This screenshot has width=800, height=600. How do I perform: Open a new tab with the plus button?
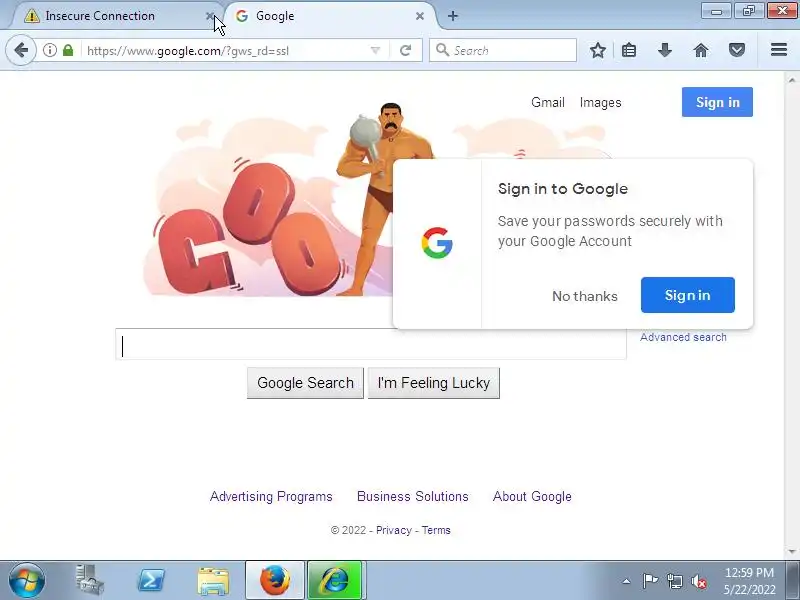coord(453,16)
